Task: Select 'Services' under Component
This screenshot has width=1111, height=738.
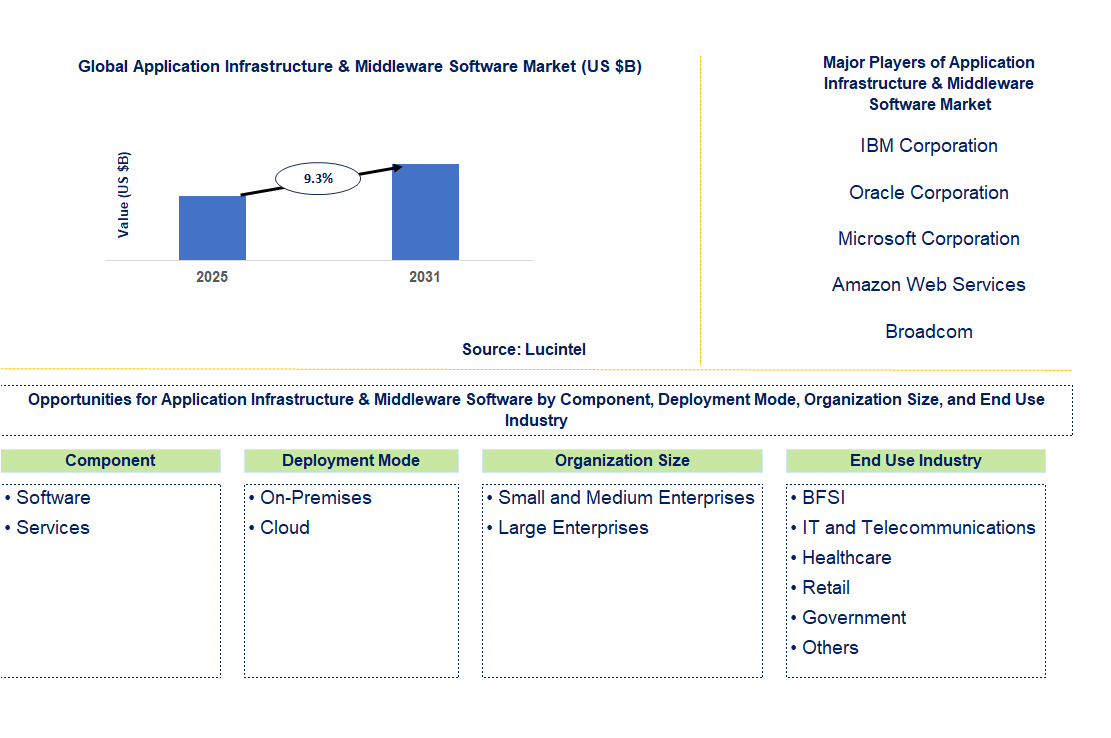Action: click(x=53, y=528)
